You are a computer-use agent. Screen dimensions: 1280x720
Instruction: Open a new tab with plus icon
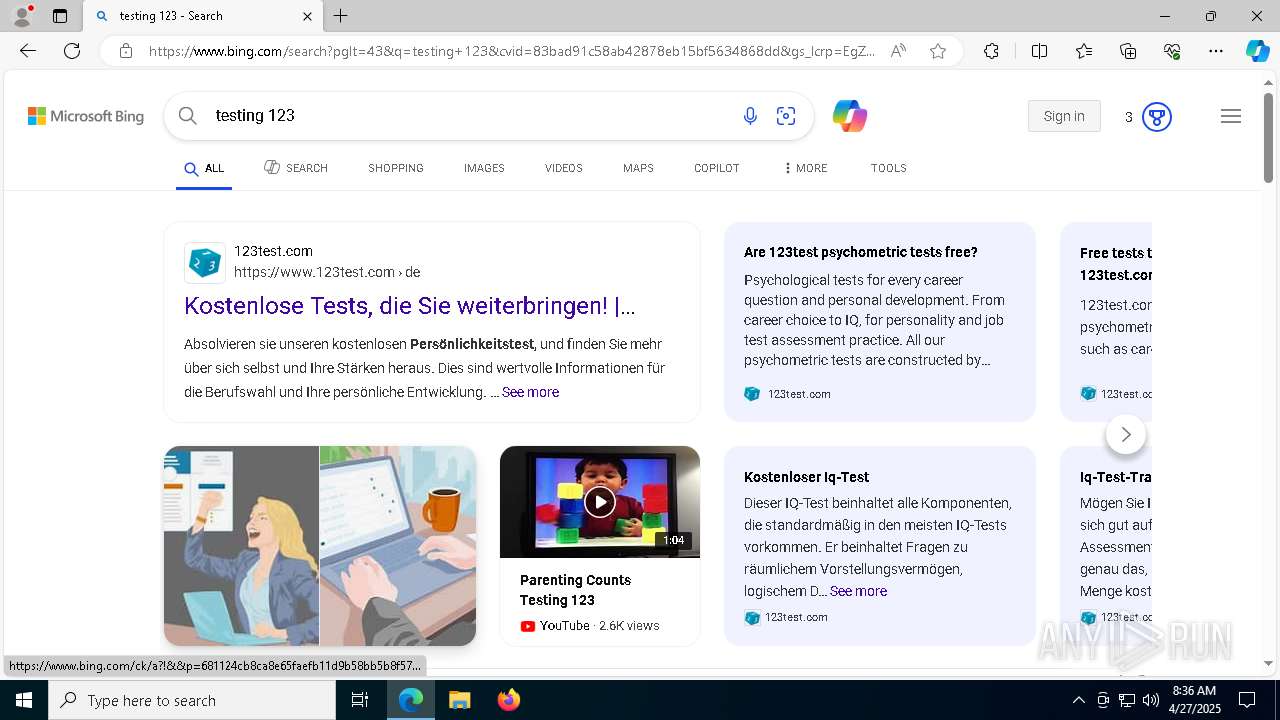[340, 16]
